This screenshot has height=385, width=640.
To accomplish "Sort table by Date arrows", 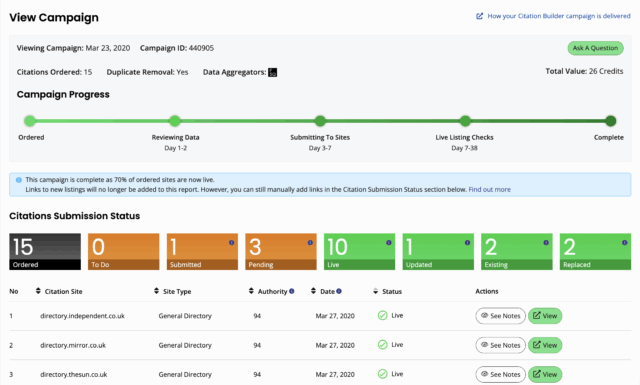I will 313,291.
